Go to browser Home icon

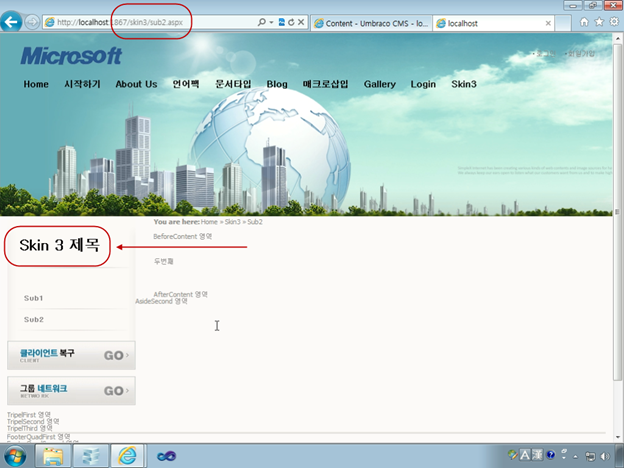coord(584,22)
